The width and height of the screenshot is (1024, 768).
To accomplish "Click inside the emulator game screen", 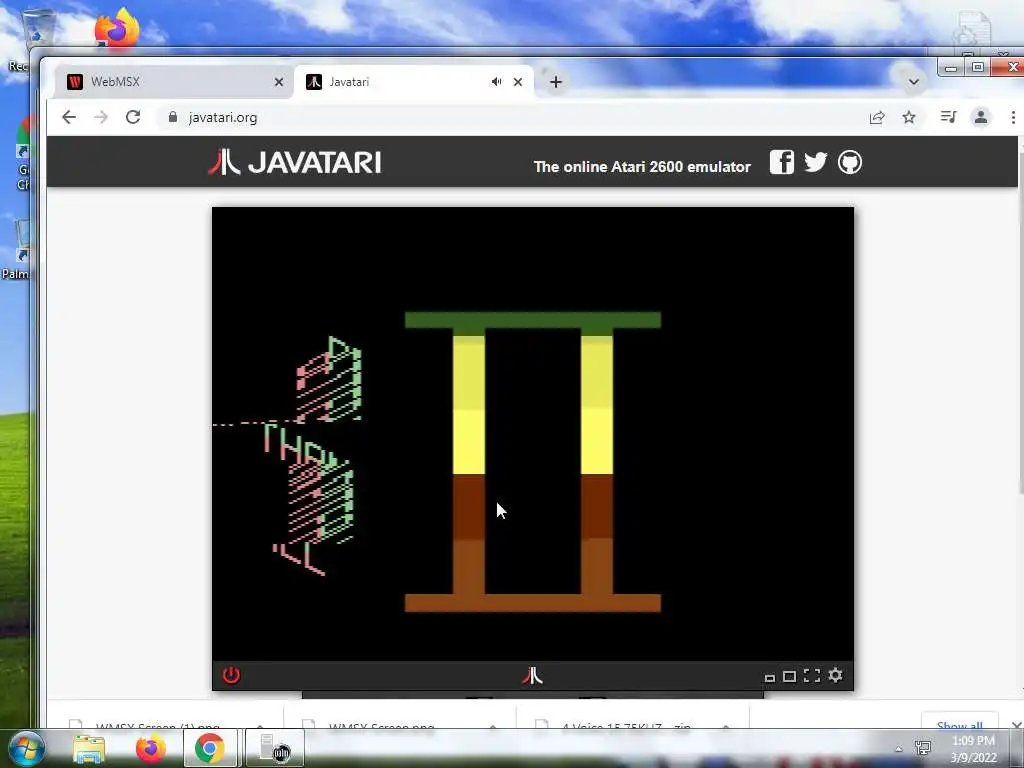I will click(533, 434).
